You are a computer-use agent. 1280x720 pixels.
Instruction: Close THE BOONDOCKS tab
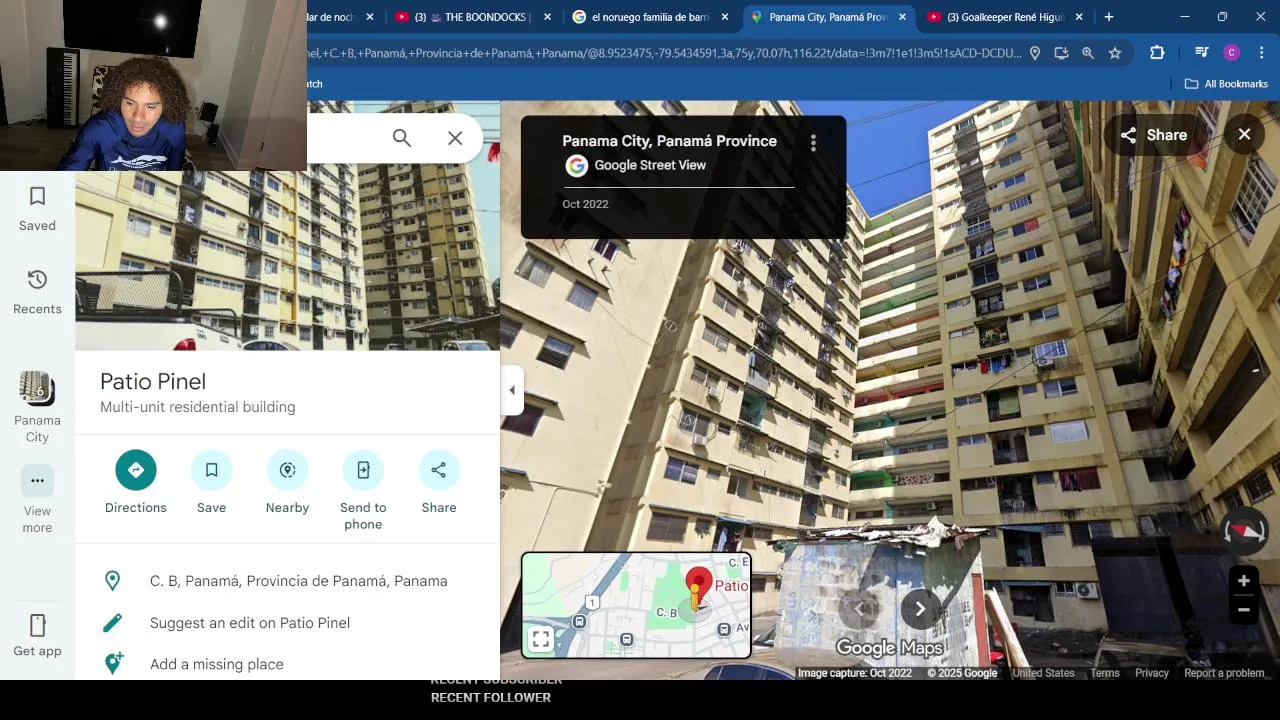(x=548, y=17)
